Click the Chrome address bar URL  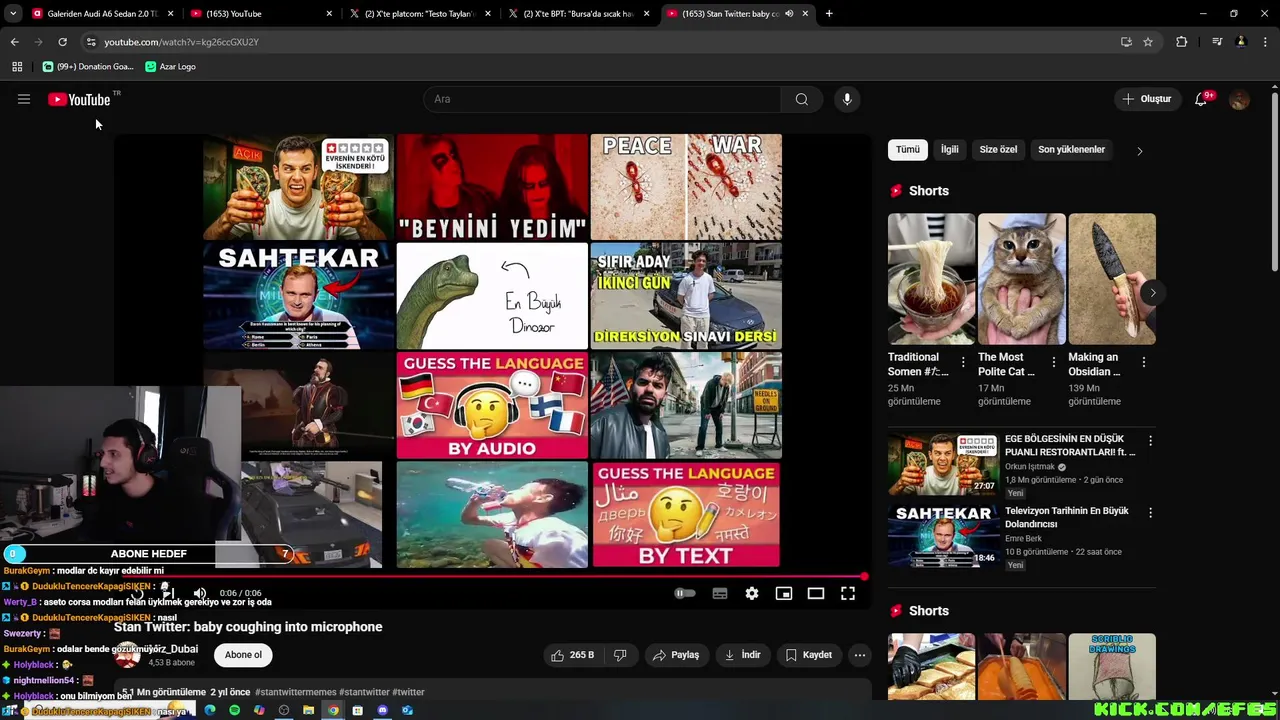(x=181, y=42)
